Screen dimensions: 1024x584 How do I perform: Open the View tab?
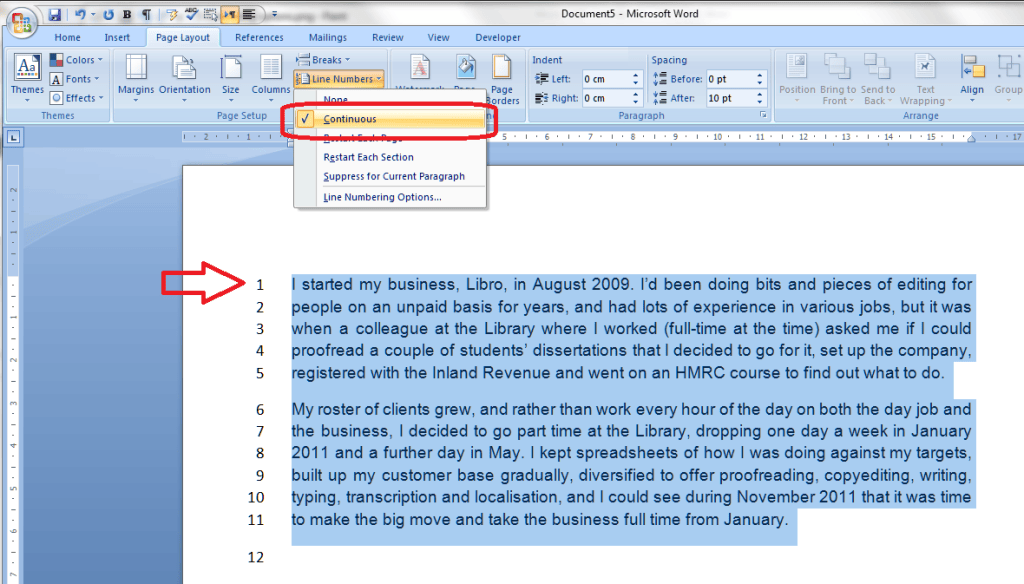pyautogui.click(x=438, y=37)
